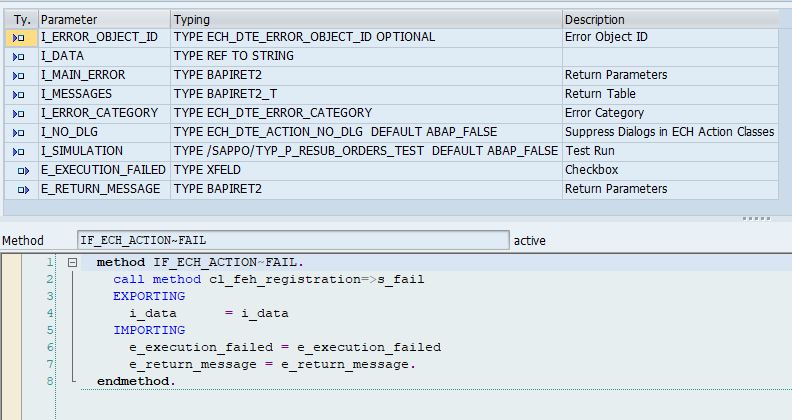Click exporting icon for E_EXECUTION_FAILED row

[x=23, y=171]
